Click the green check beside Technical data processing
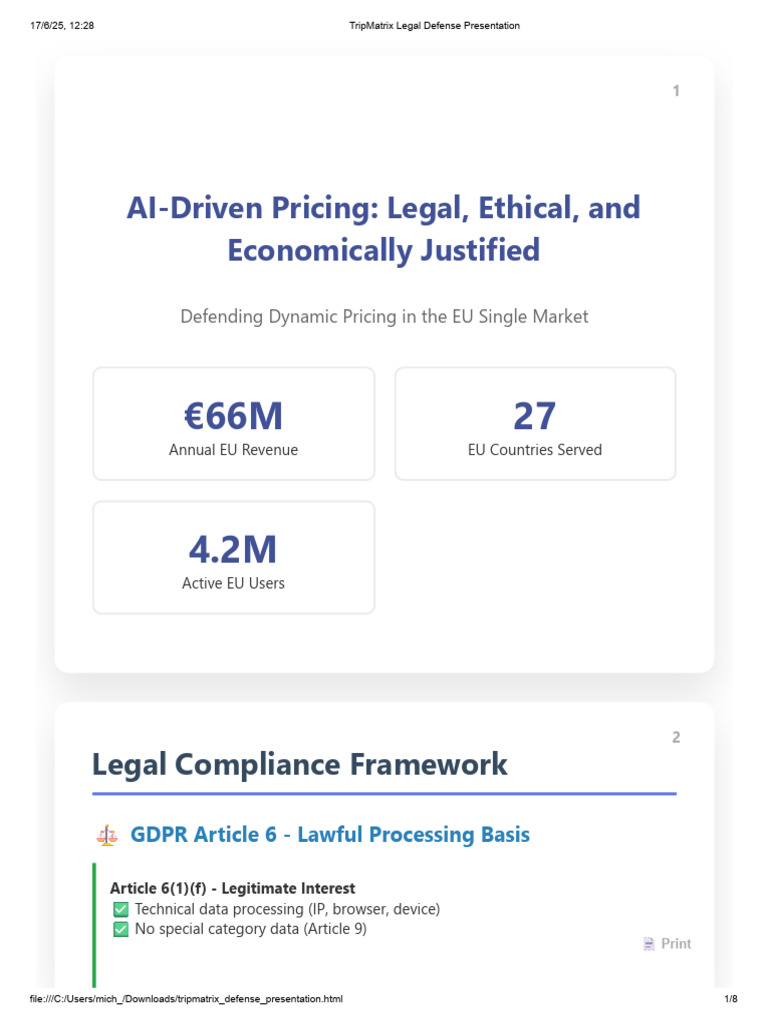 (121, 909)
